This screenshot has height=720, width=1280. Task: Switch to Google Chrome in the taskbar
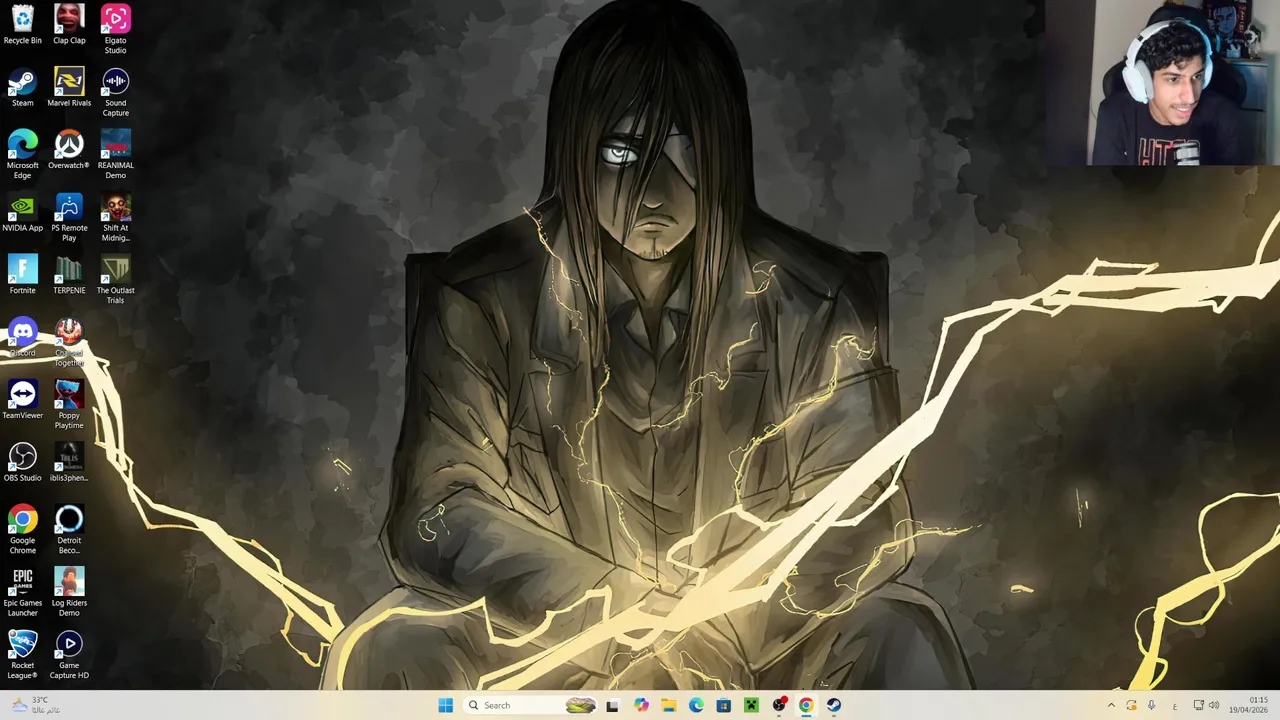tap(806, 705)
